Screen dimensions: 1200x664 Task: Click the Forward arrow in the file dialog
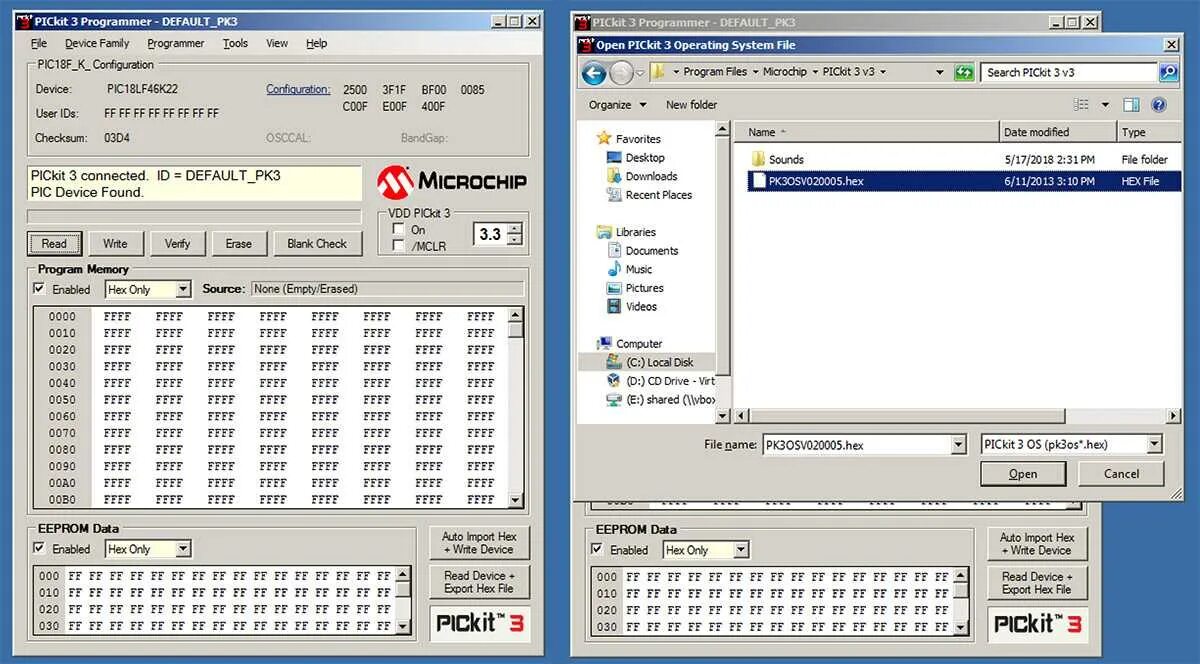click(x=621, y=72)
